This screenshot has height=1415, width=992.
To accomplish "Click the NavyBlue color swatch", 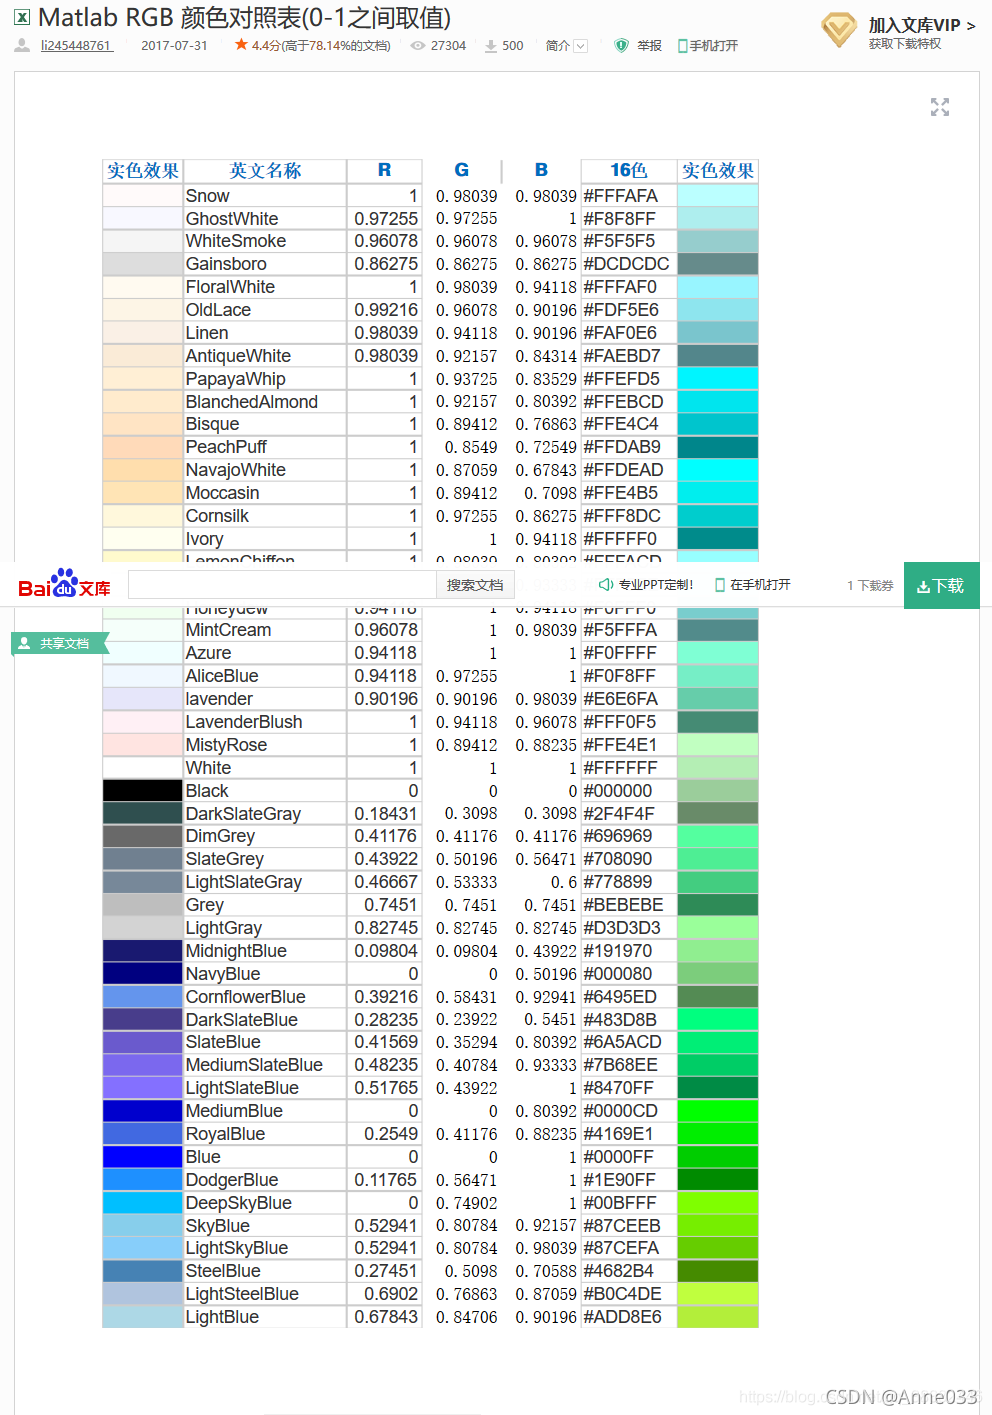I will [x=142, y=973].
